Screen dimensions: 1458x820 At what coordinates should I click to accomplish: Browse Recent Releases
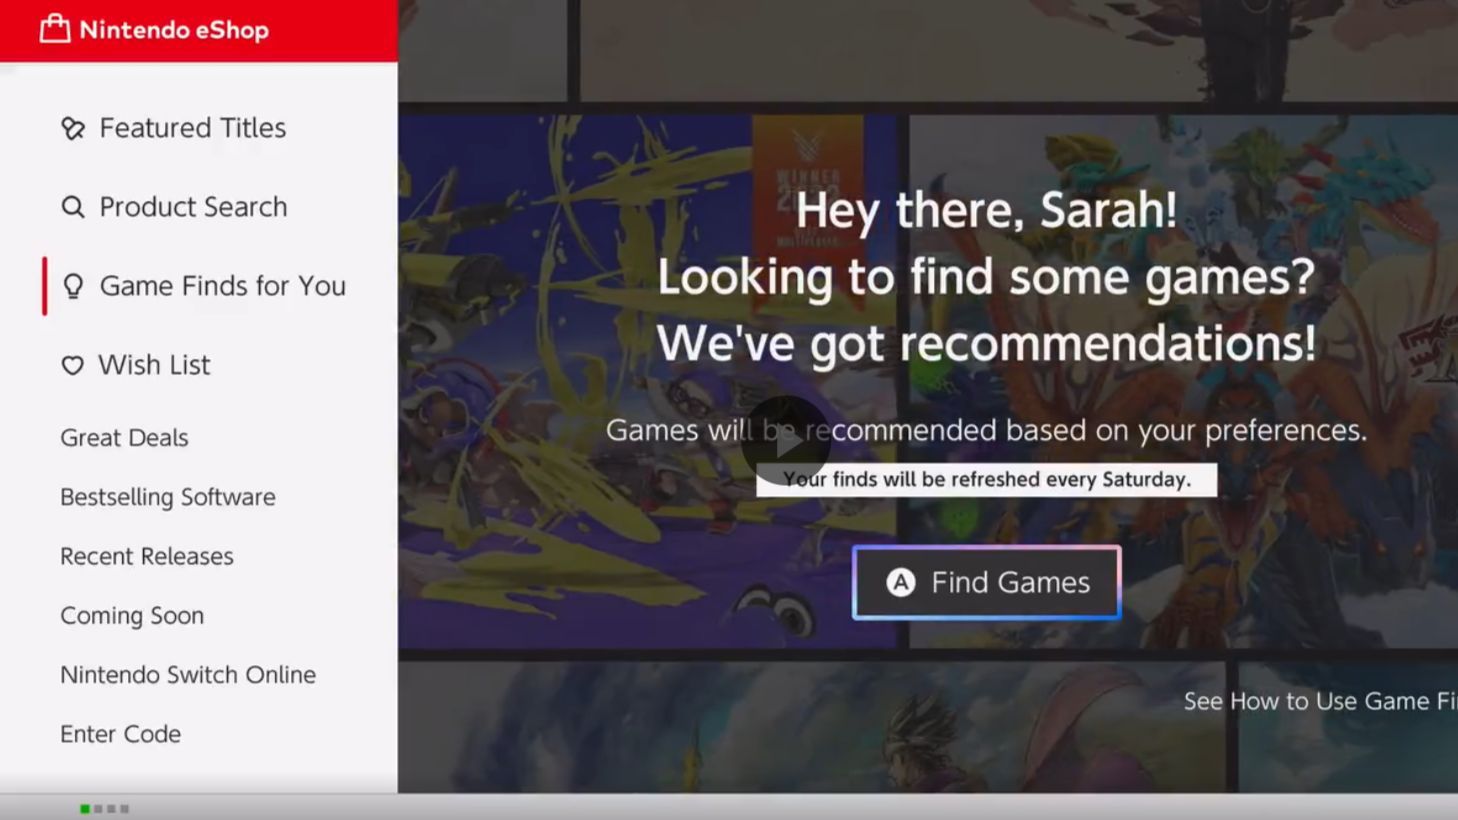click(146, 556)
